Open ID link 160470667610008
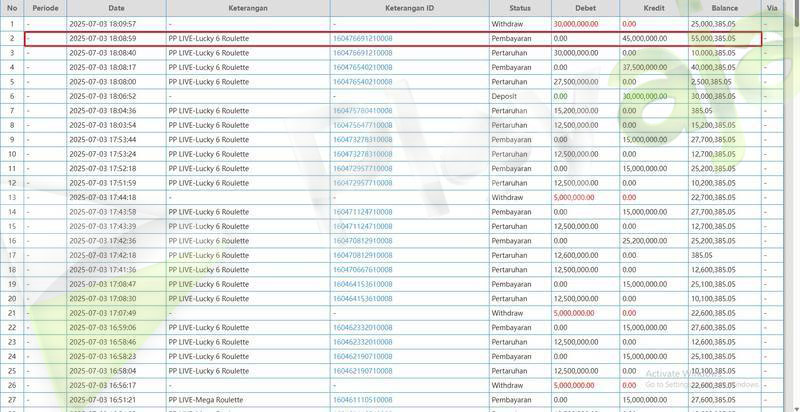 (362, 270)
